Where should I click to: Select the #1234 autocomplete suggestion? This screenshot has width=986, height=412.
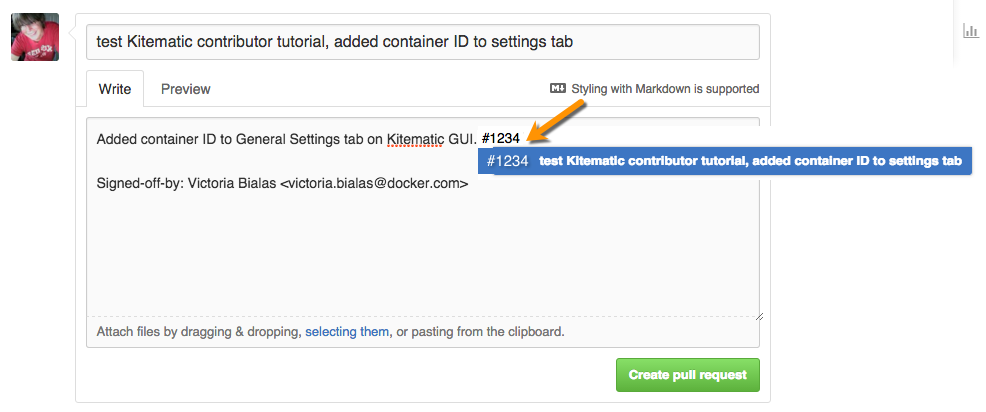click(725, 161)
